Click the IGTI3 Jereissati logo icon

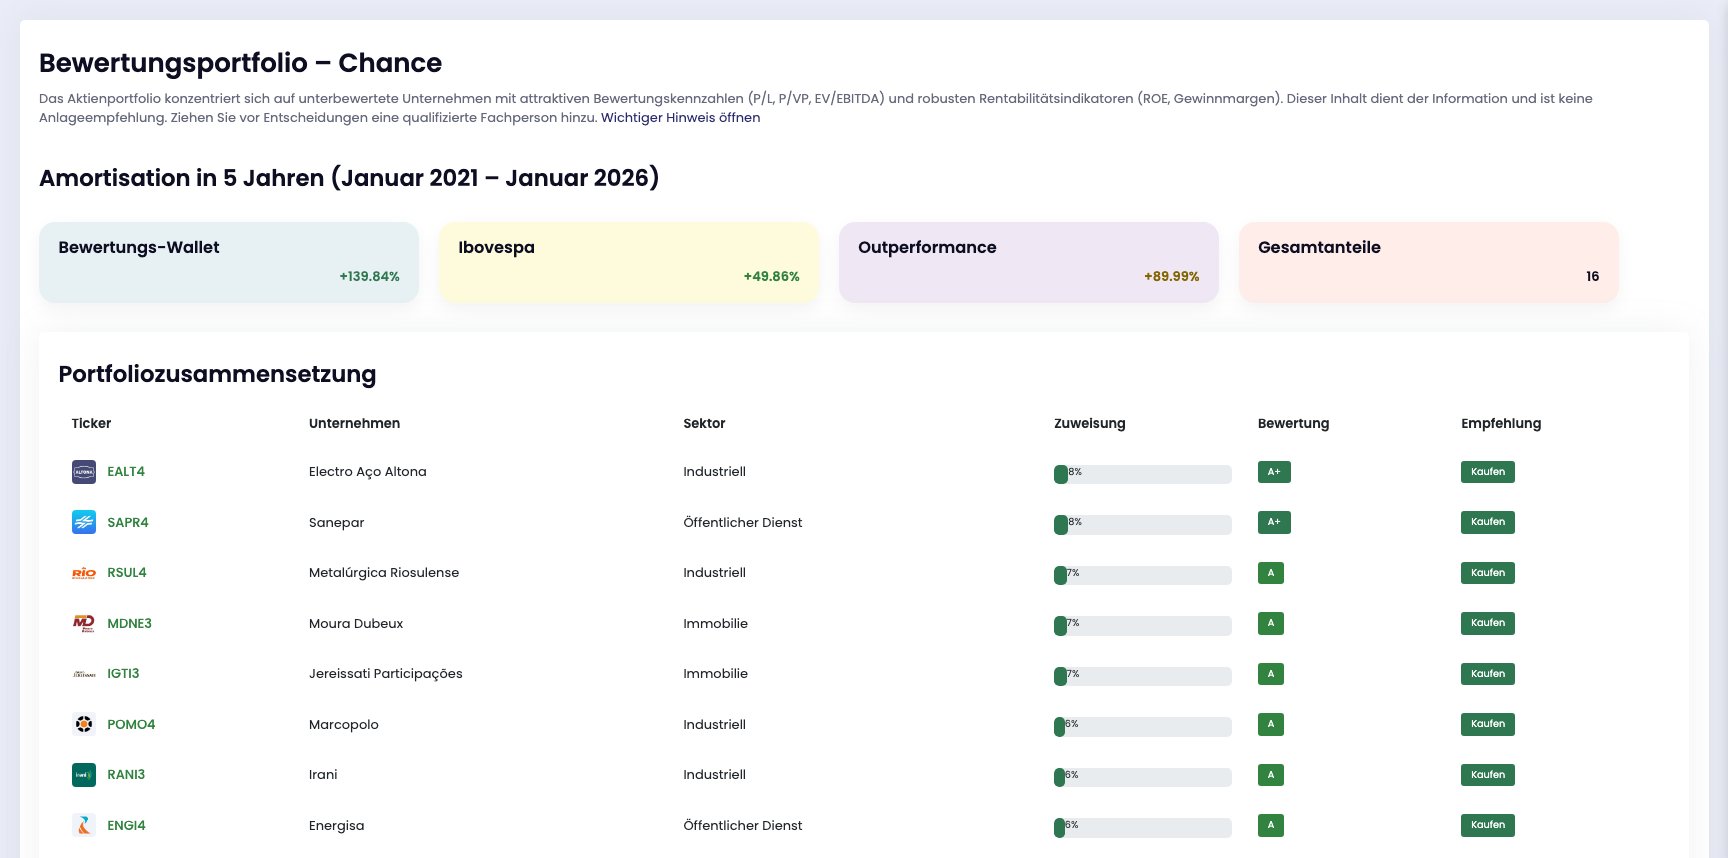pos(84,674)
